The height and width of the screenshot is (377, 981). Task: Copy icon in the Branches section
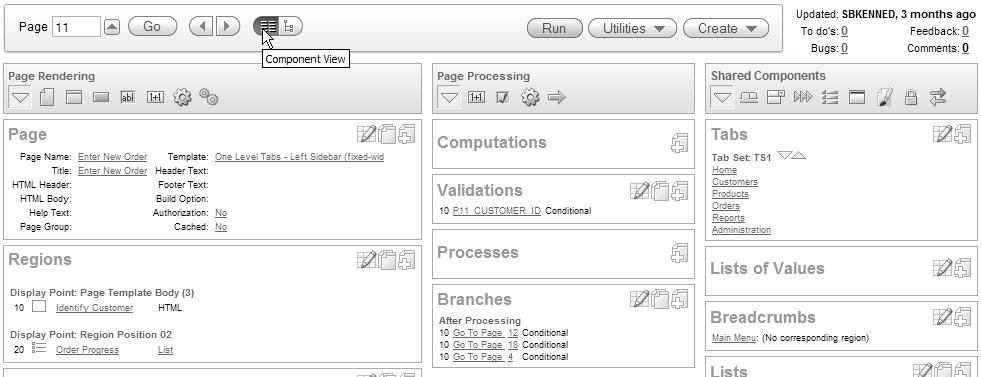[659, 299]
